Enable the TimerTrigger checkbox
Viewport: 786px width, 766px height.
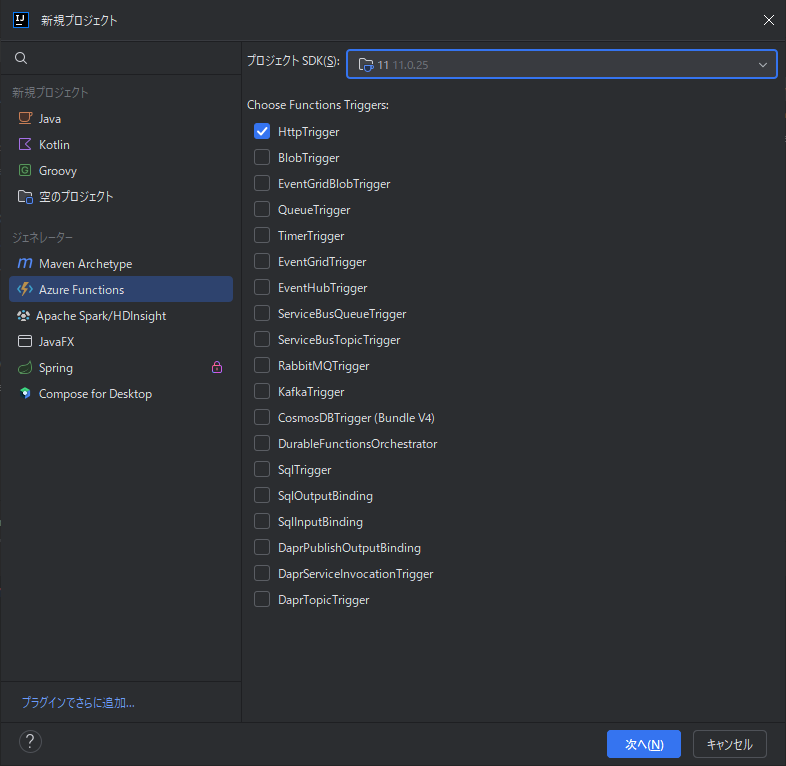pyautogui.click(x=262, y=235)
